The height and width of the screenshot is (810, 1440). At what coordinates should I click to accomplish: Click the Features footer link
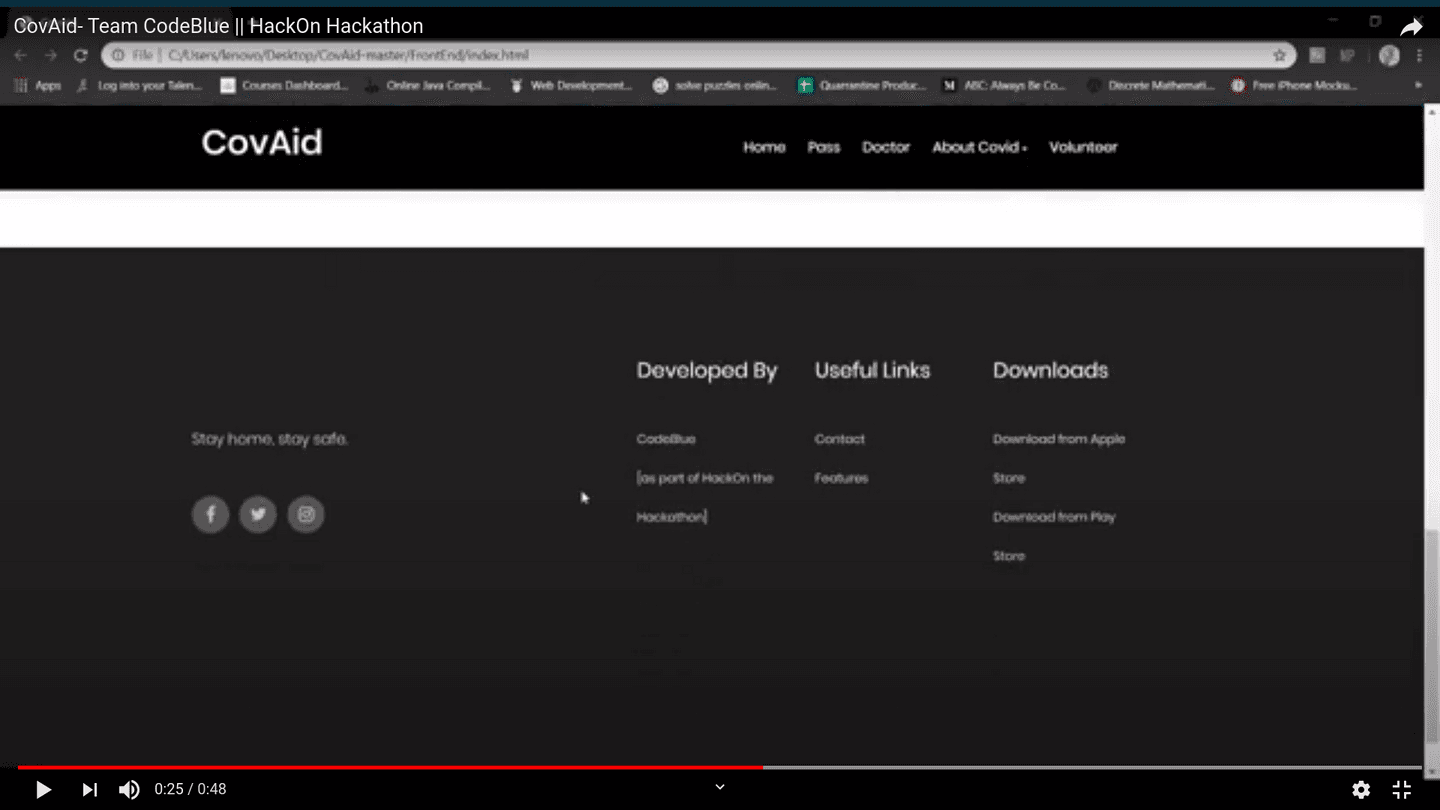(841, 478)
